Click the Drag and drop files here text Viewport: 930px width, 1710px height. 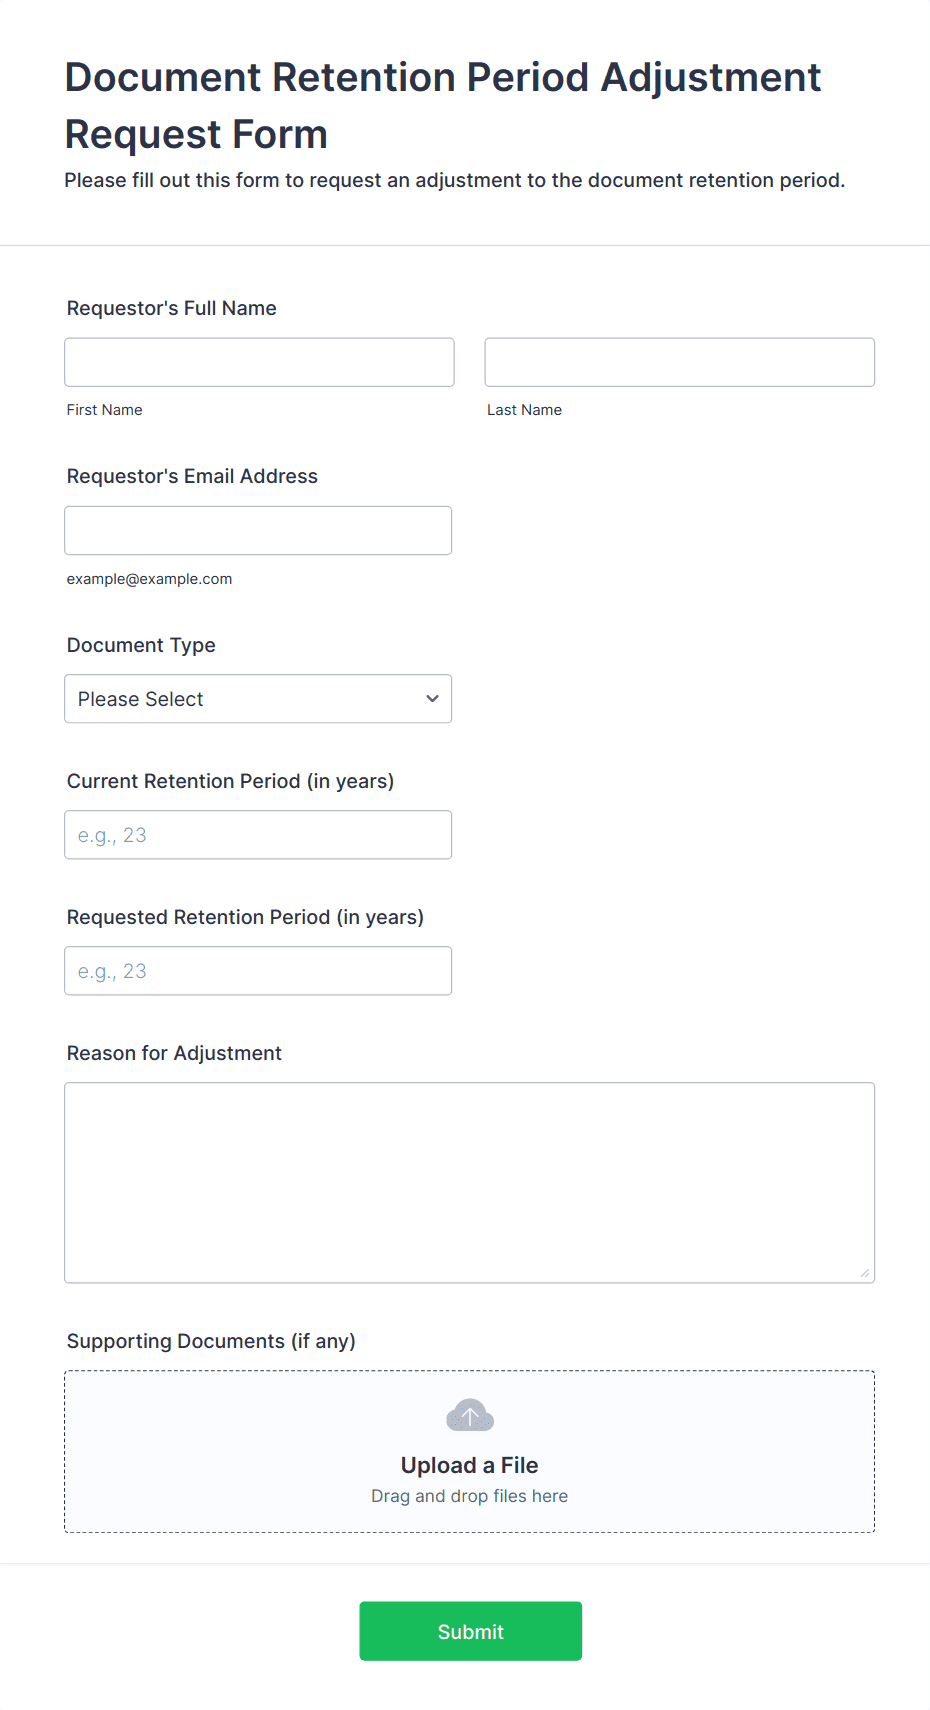(x=470, y=1496)
